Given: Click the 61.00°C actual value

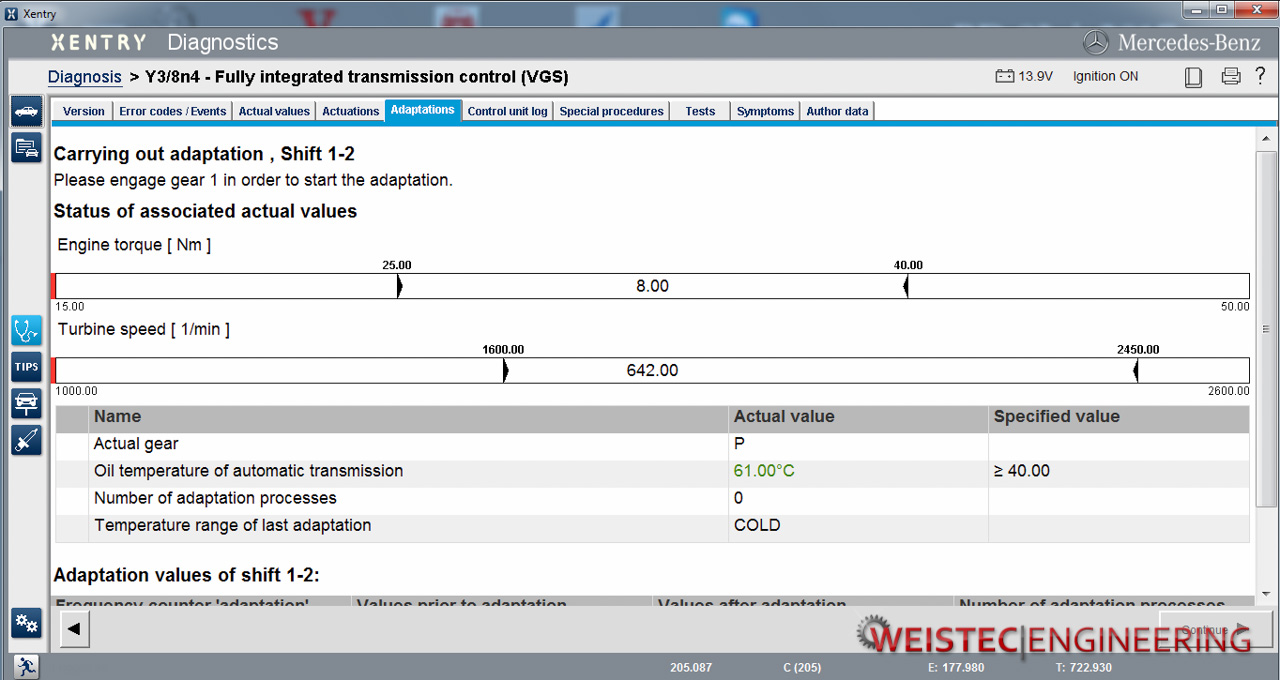Looking at the screenshot, I should [764, 471].
